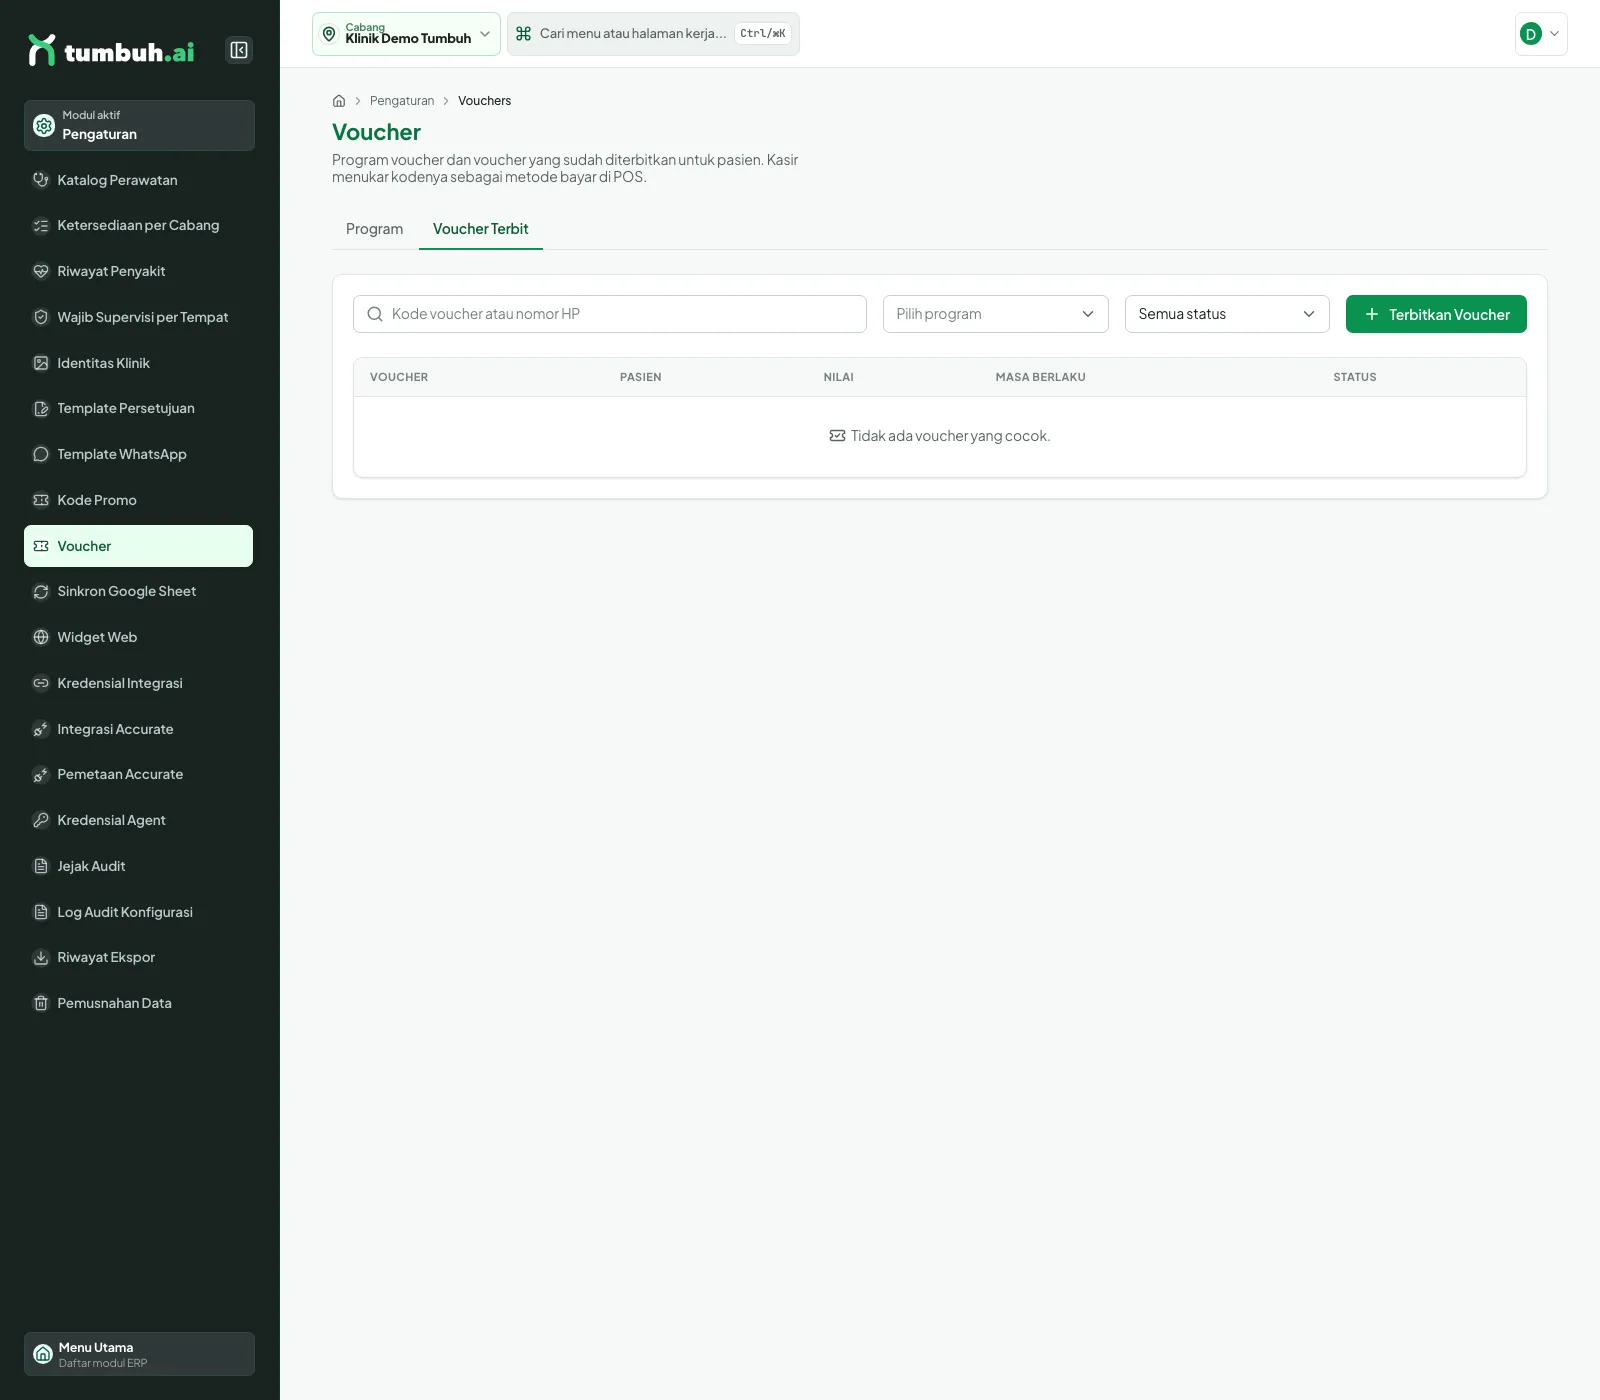Image resolution: width=1600 pixels, height=1400 pixels.
Task: Open the Pilih program dropdown
Action: tap(995, 314)
